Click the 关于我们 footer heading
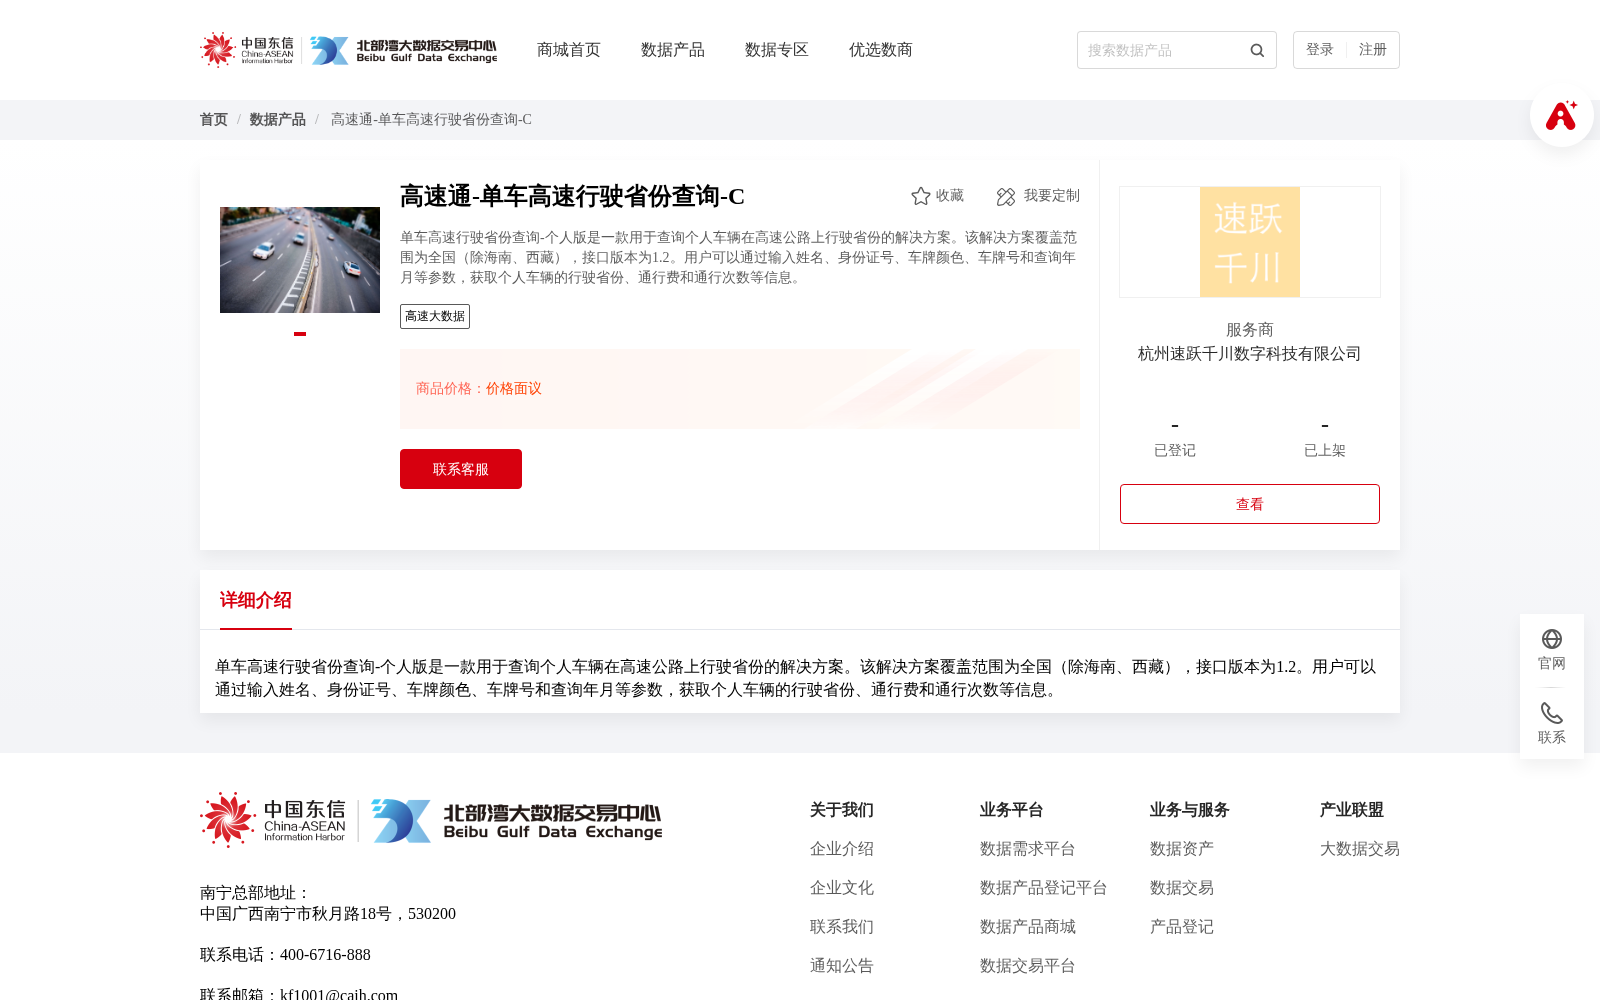Viewport: 1600px width, 1000px height. point(842,810)
